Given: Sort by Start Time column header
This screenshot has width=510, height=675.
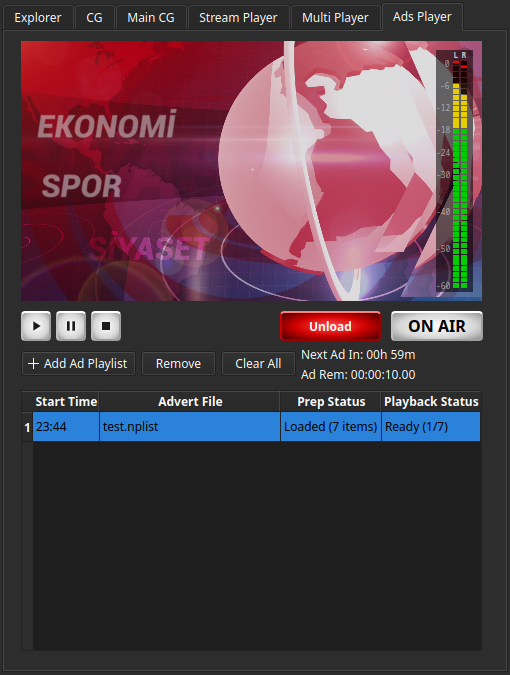Looking at the screenshot, I should click(66, 402).
